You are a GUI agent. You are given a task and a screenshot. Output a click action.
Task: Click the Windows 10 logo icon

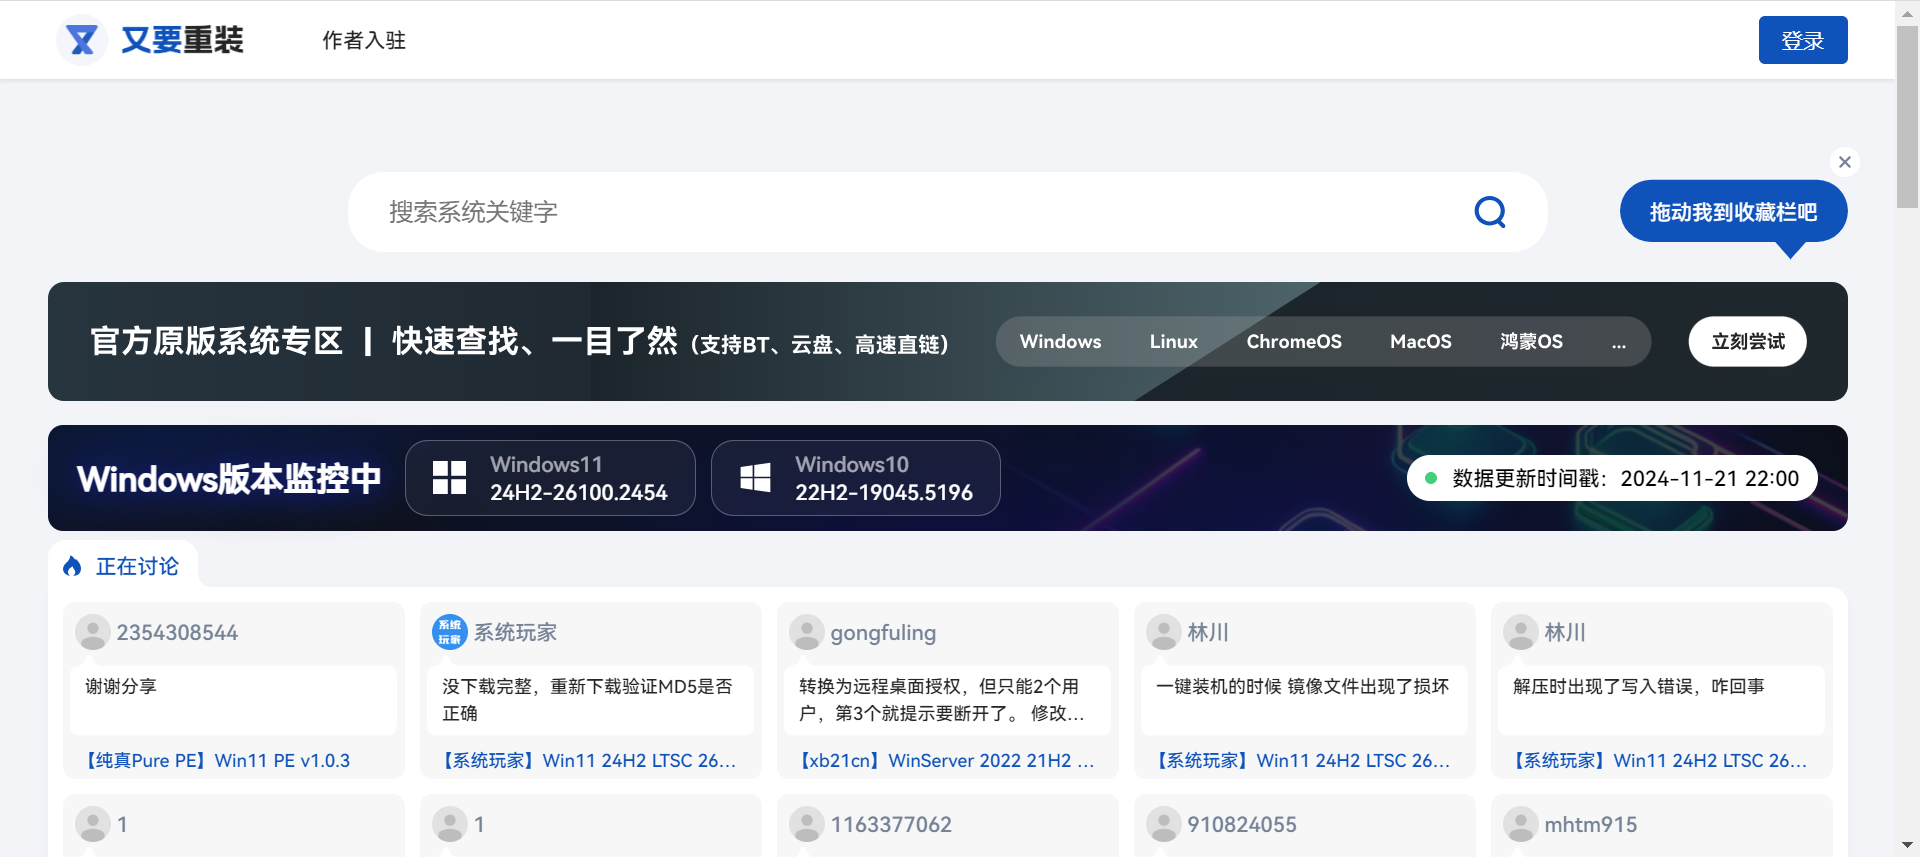coord(755,478)
